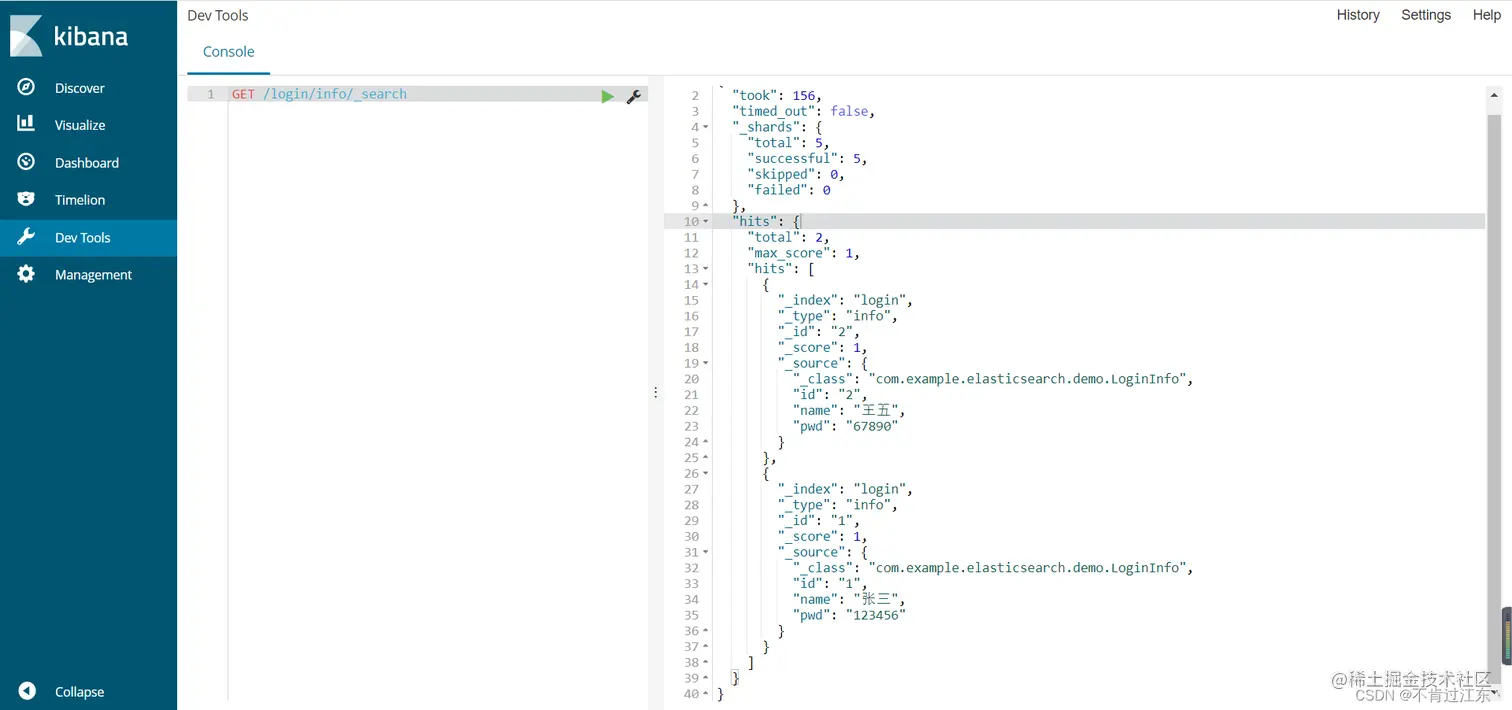Screen dimensions: 1512x710
Task: Click Dev Tools wrench icon in sidebar
Action: (x=27, y=237)
